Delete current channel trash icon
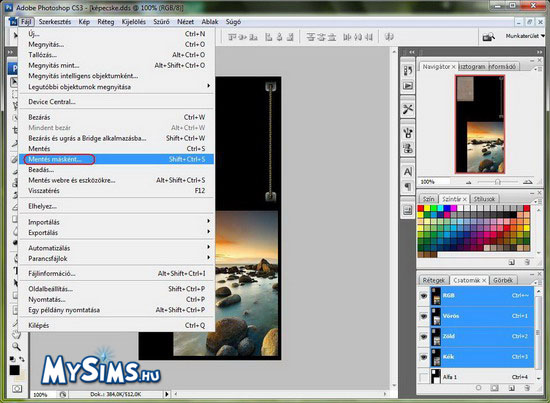Screen dimensions: 550x403 [x=527, y=388]
